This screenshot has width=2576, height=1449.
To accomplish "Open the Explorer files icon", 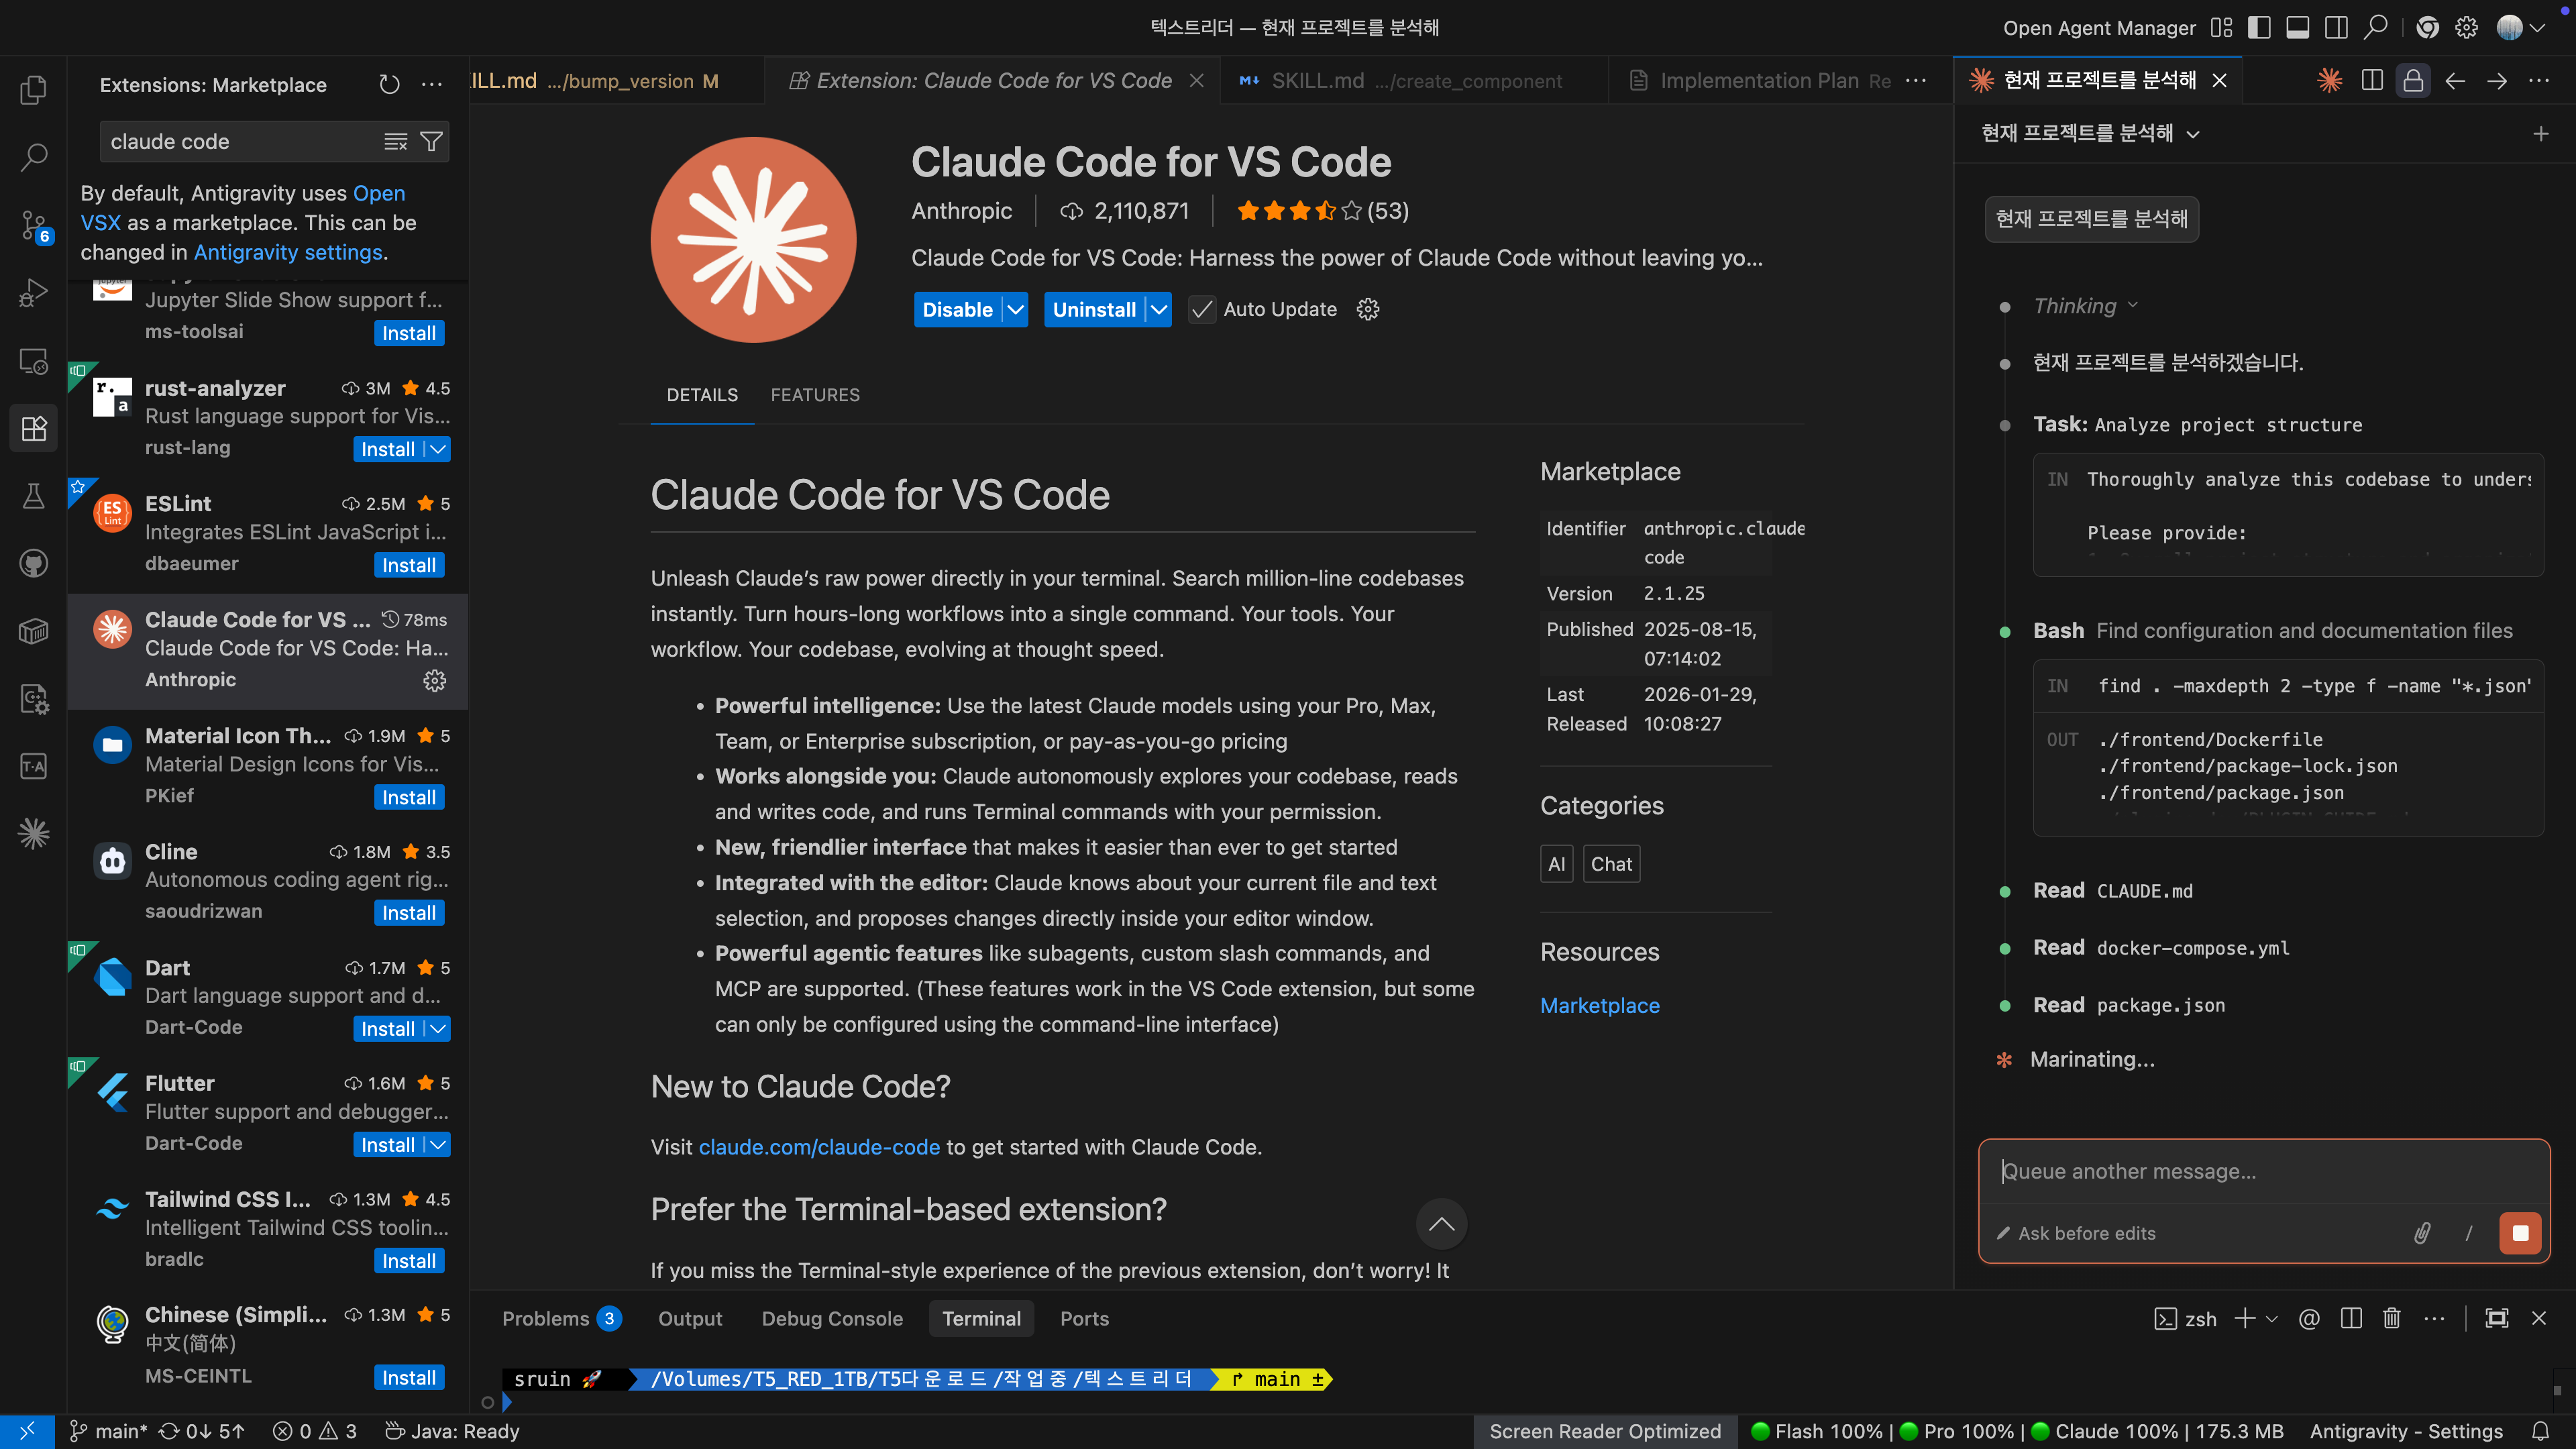I will (x=33, y=90).
